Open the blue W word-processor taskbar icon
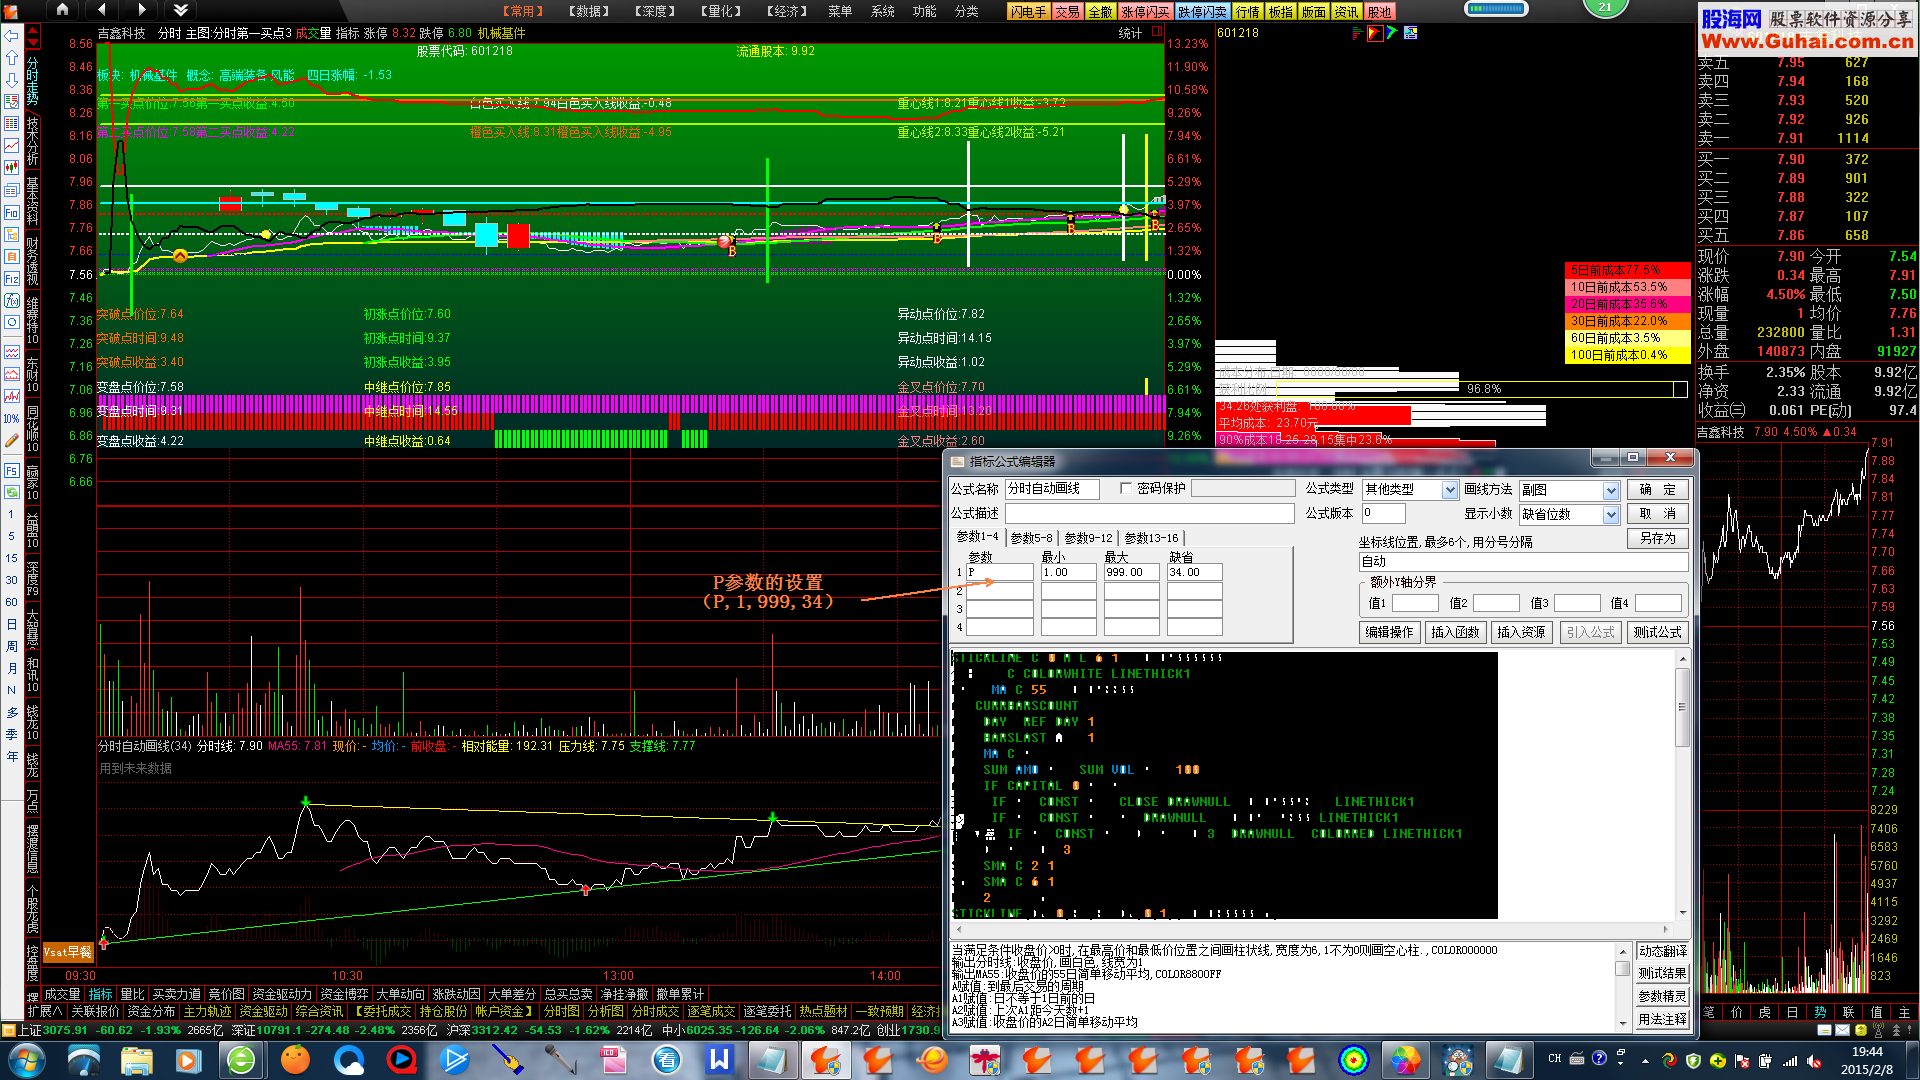 (x=719, y=1060)
